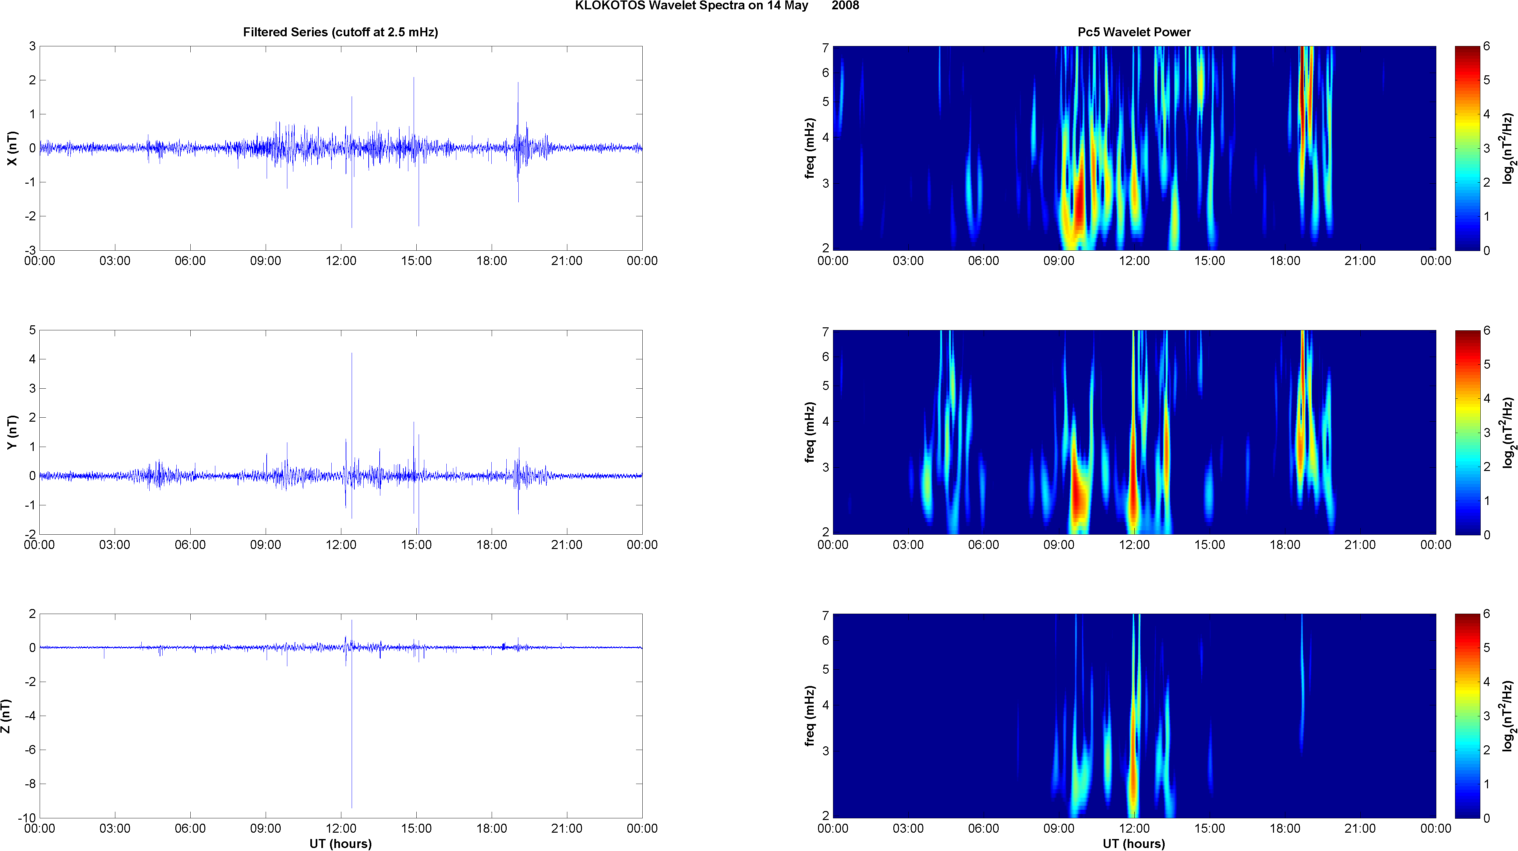
Task: Click the 09:00 tick under the Z (nT) plot
Action: click(x=265, y=828)
